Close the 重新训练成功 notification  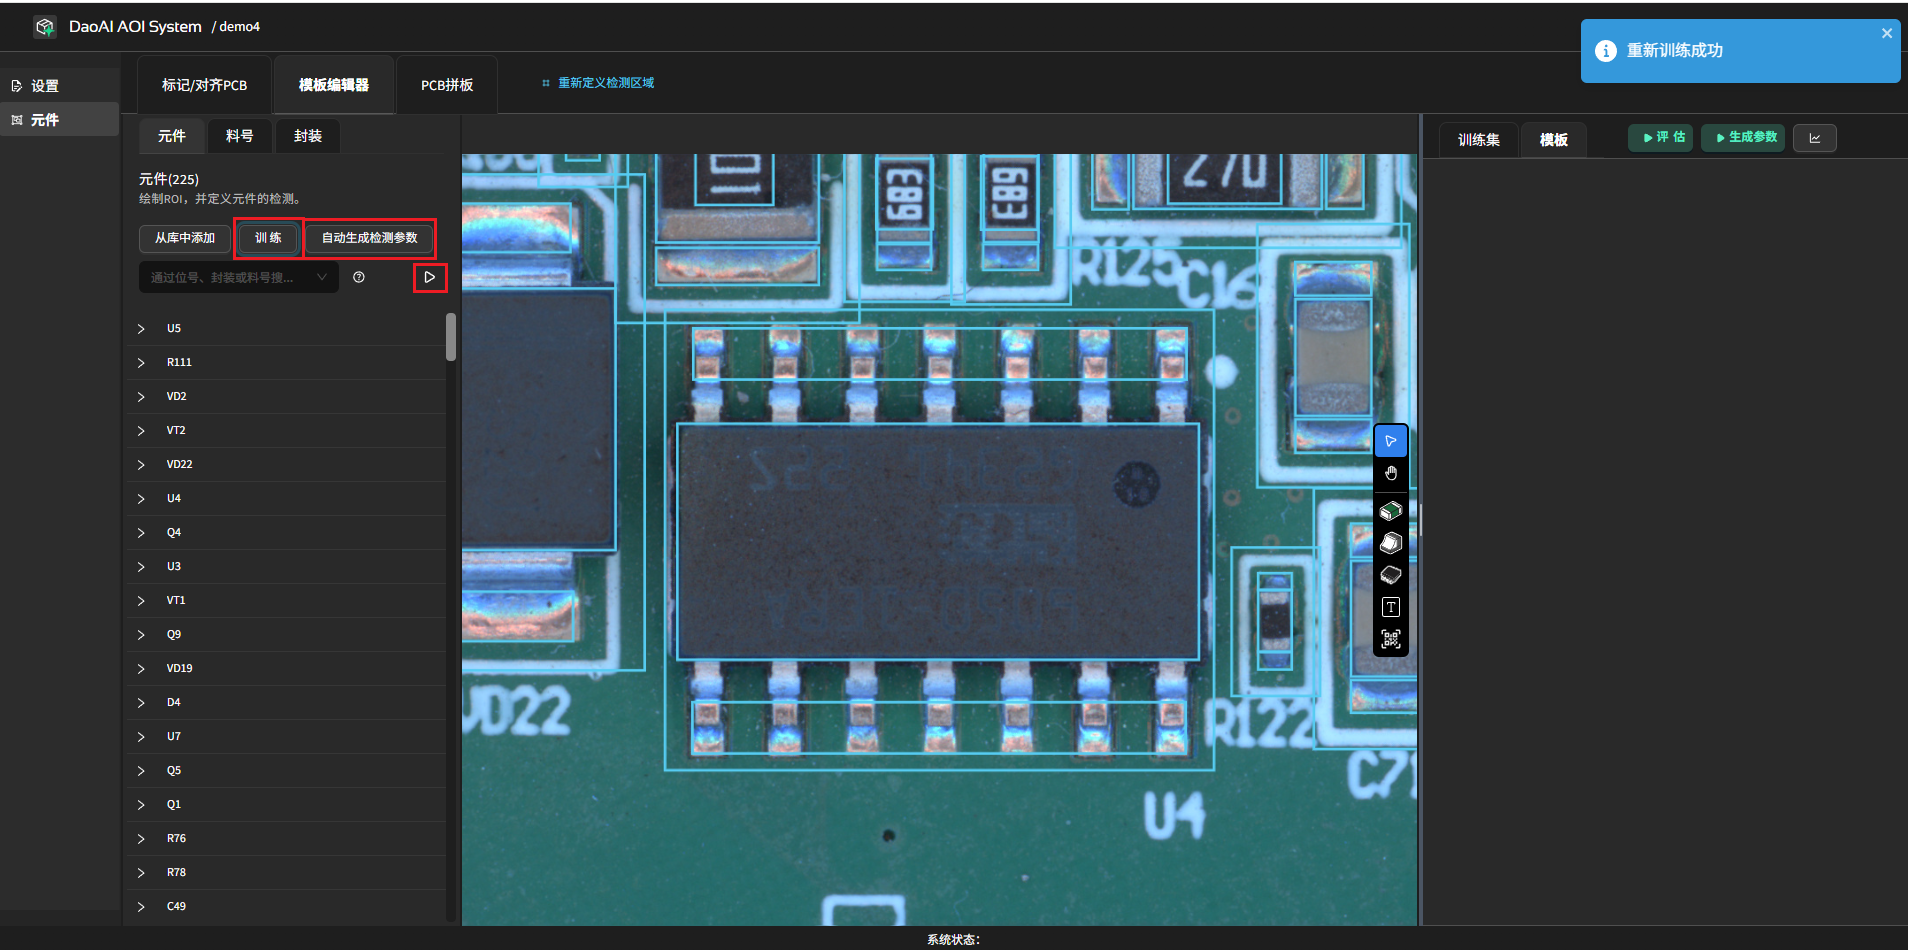tap(1886, 33)
